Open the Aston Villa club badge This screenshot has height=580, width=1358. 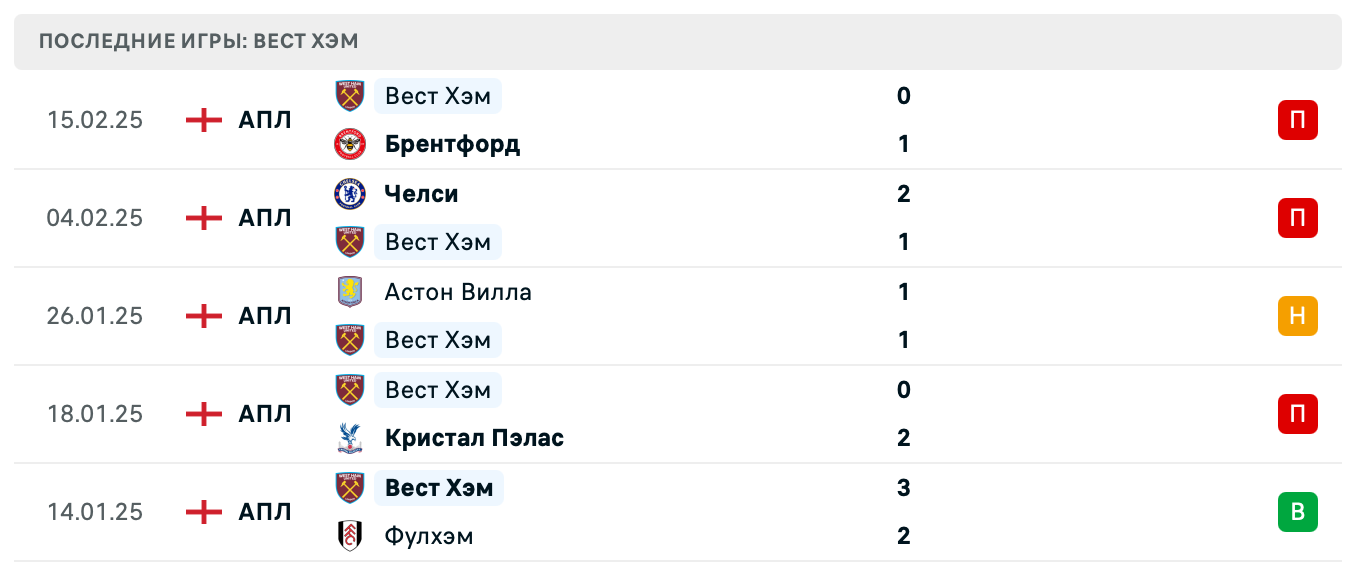coord(349,292)
